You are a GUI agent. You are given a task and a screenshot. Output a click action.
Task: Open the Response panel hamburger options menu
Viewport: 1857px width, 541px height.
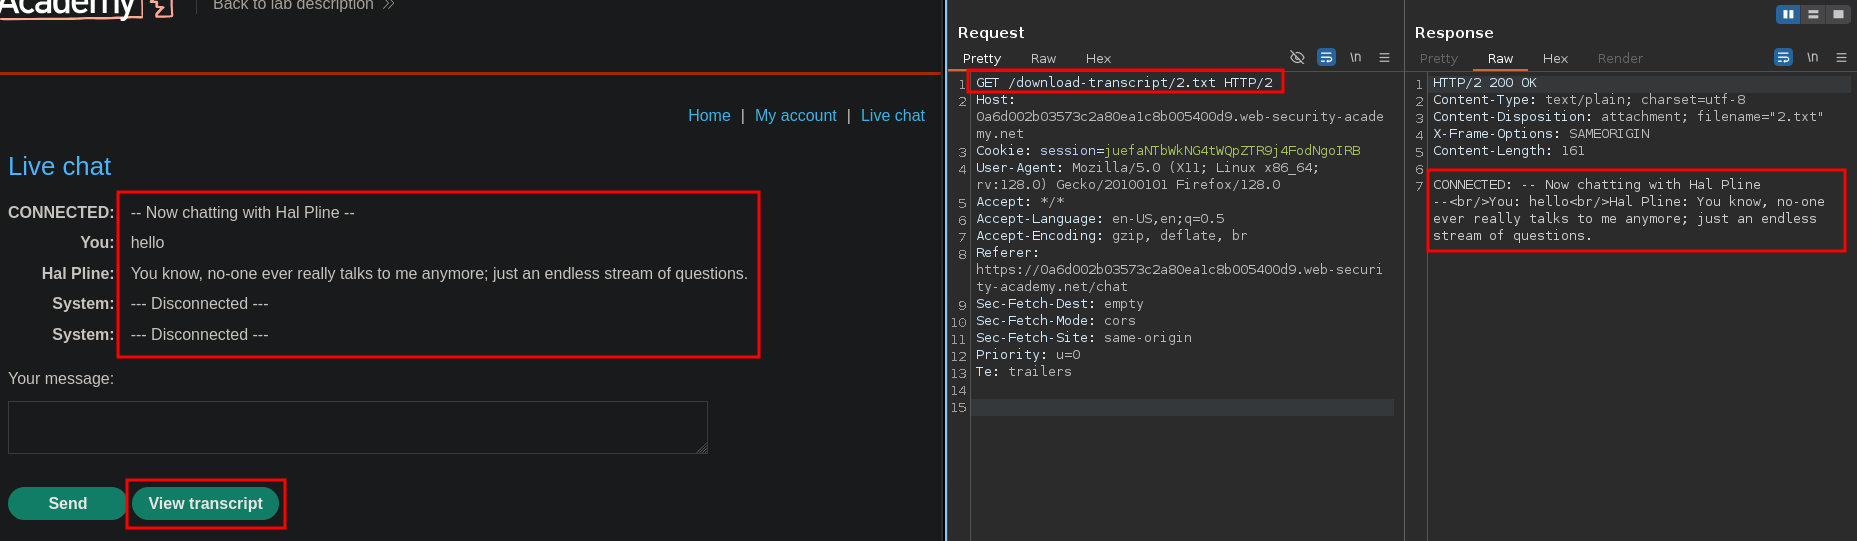point(1841,58)
